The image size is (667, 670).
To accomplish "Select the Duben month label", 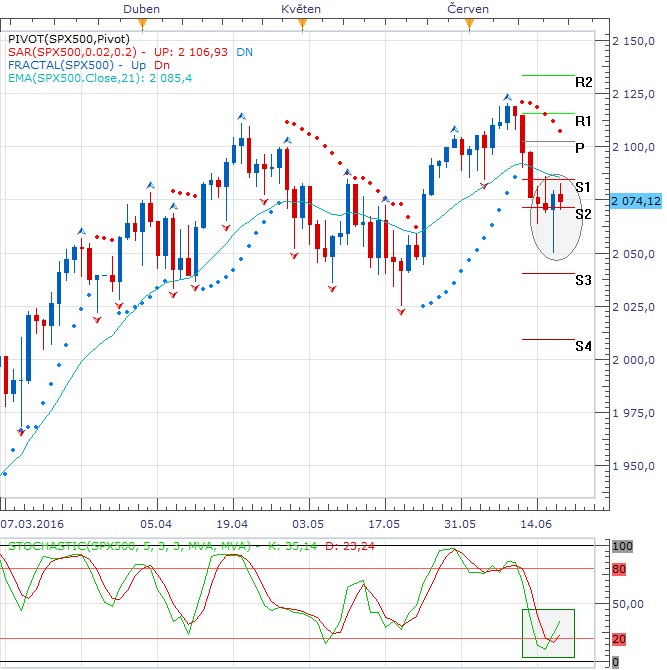I will [141, 8].
